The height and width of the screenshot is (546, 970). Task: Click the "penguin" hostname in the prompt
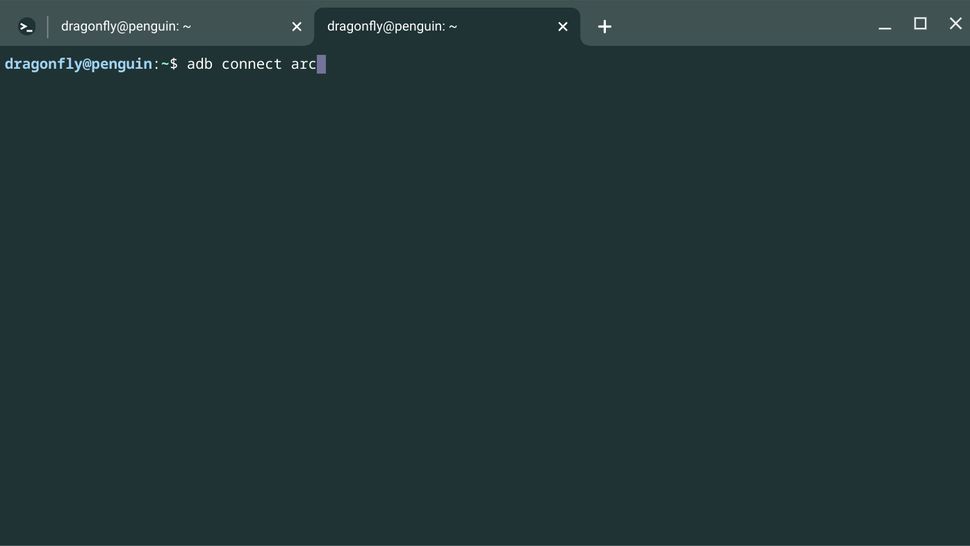click(120, 65)
